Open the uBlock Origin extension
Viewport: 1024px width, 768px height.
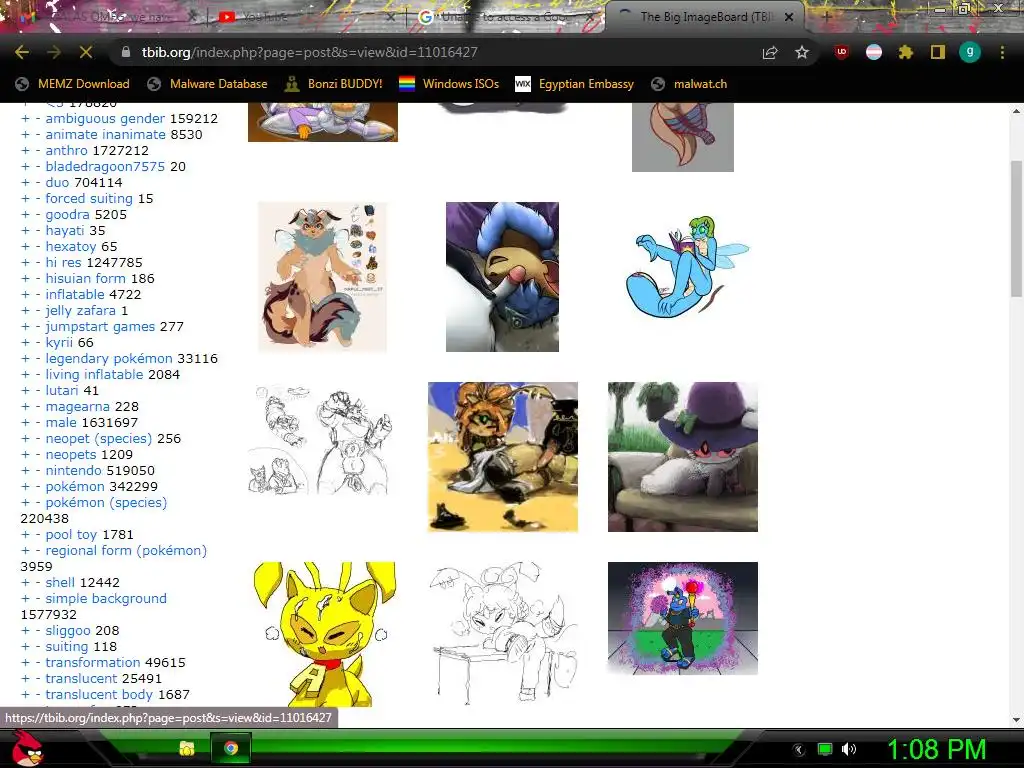[x=842, y=52]
